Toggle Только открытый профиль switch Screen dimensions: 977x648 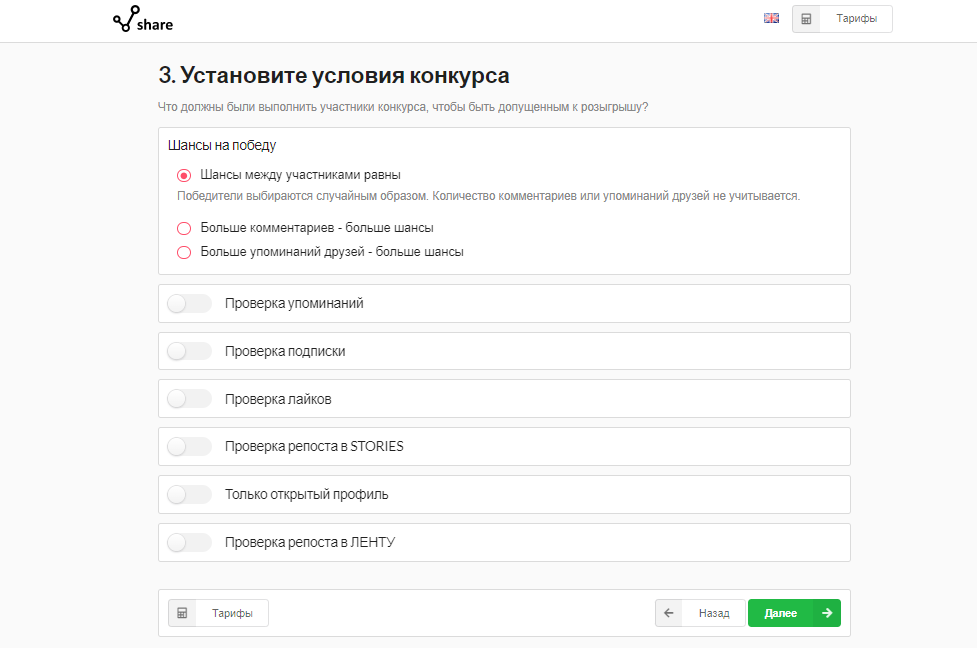tap(188, 494)
